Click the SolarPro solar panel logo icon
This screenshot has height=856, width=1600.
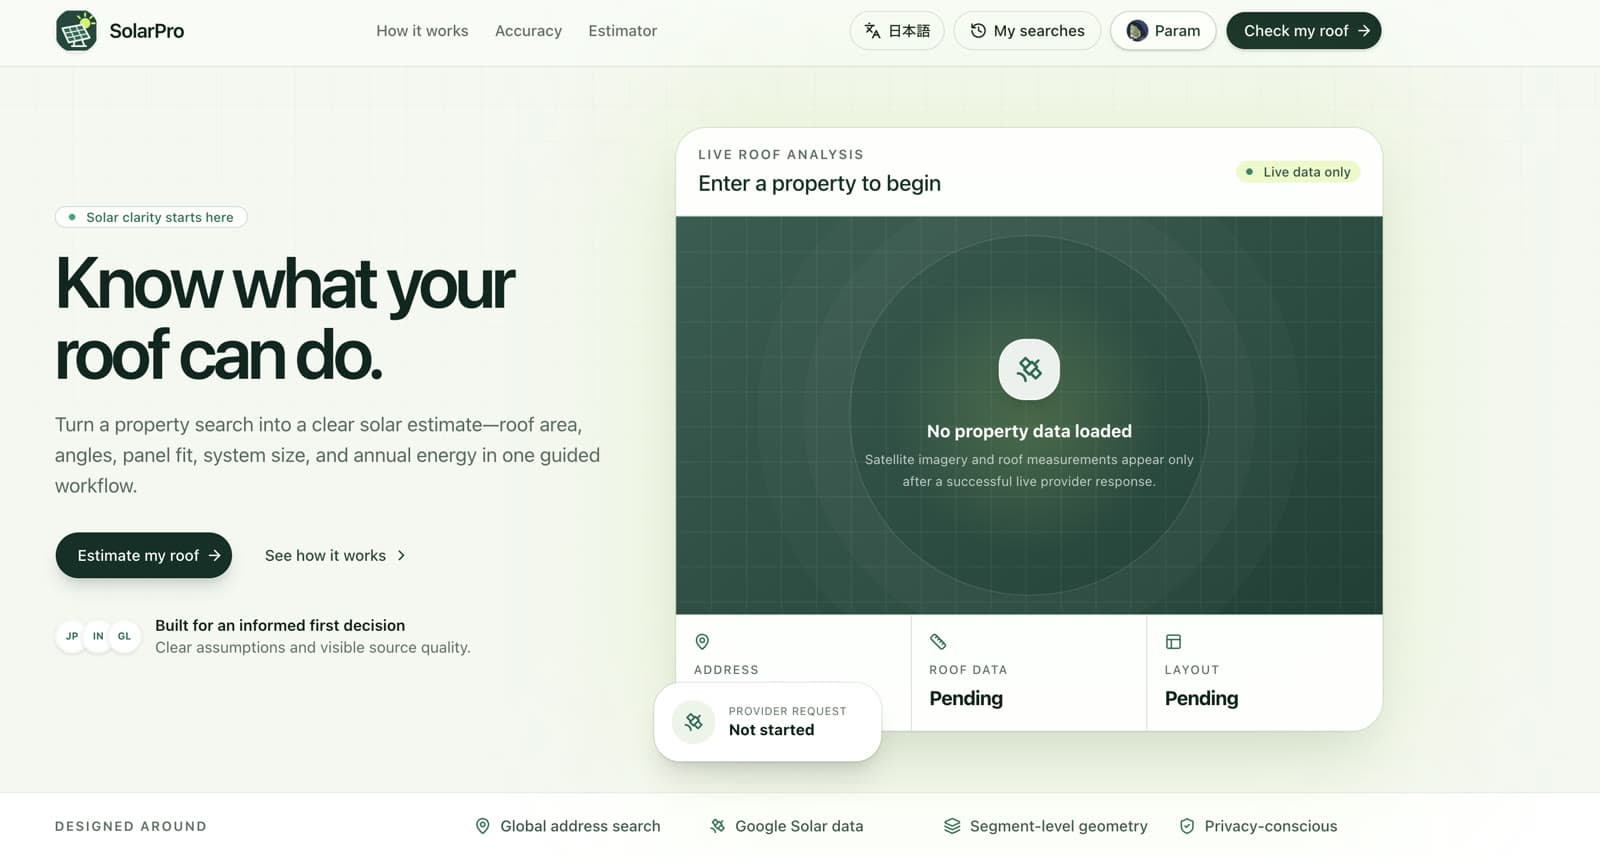(76, 31)
